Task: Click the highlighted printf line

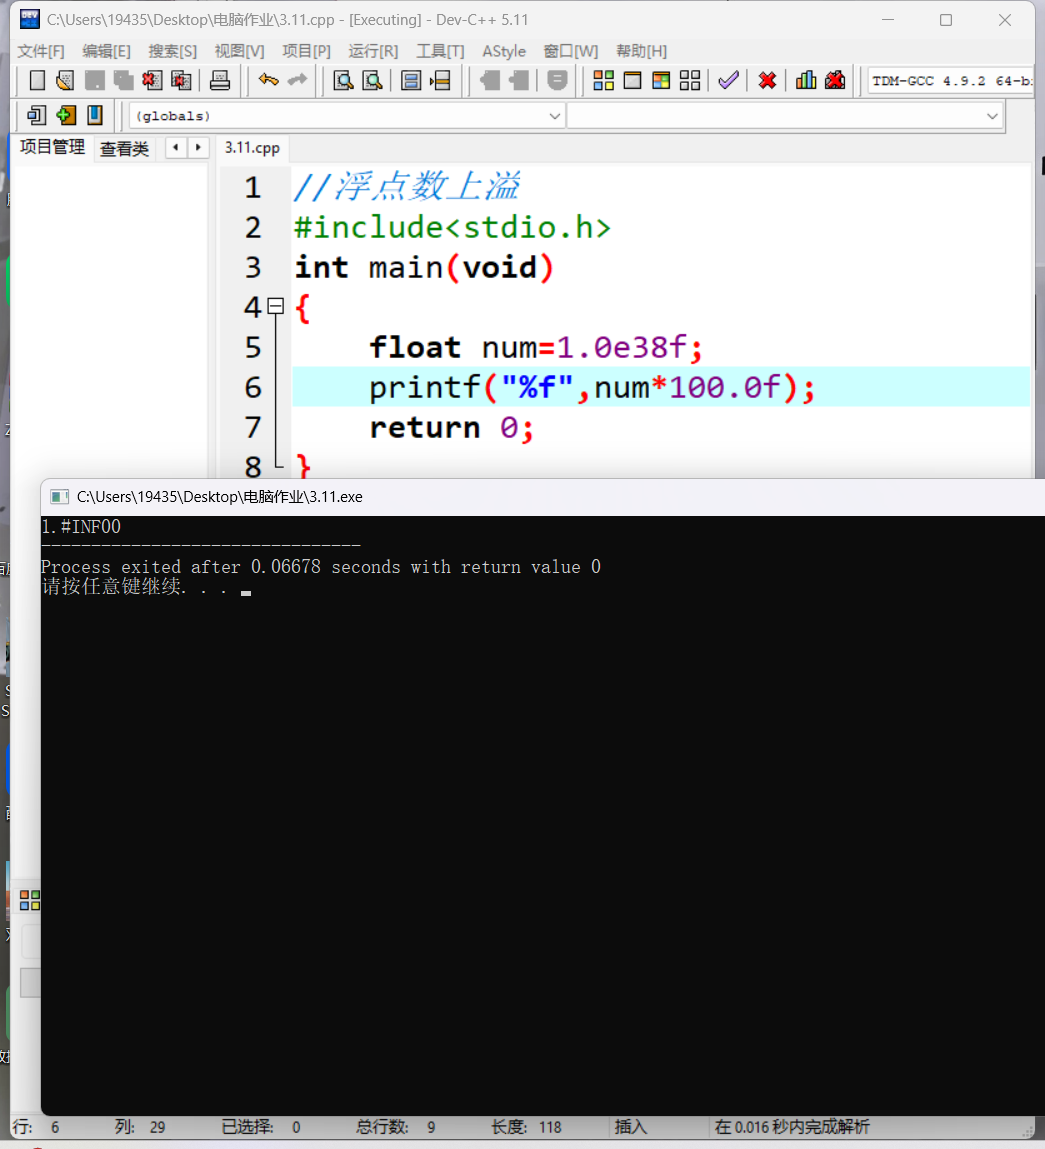Action: point(661,387)
